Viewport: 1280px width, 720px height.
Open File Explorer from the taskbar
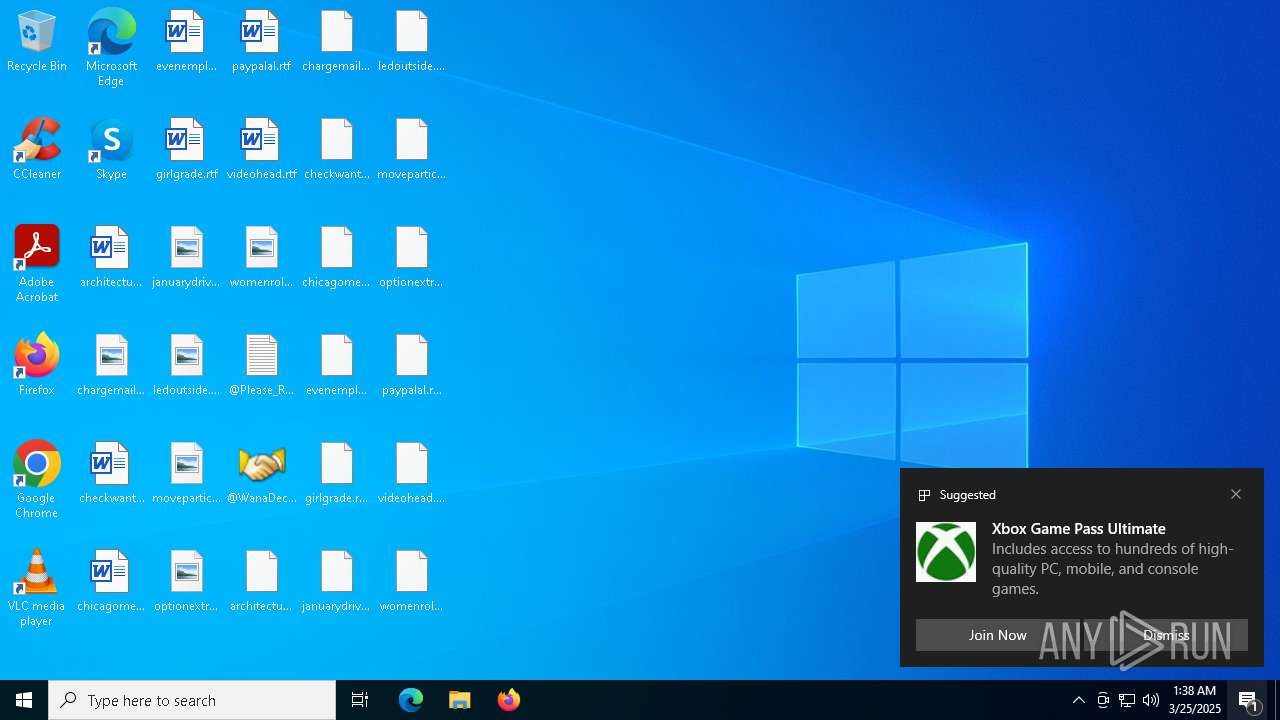[x=460, y=700]
